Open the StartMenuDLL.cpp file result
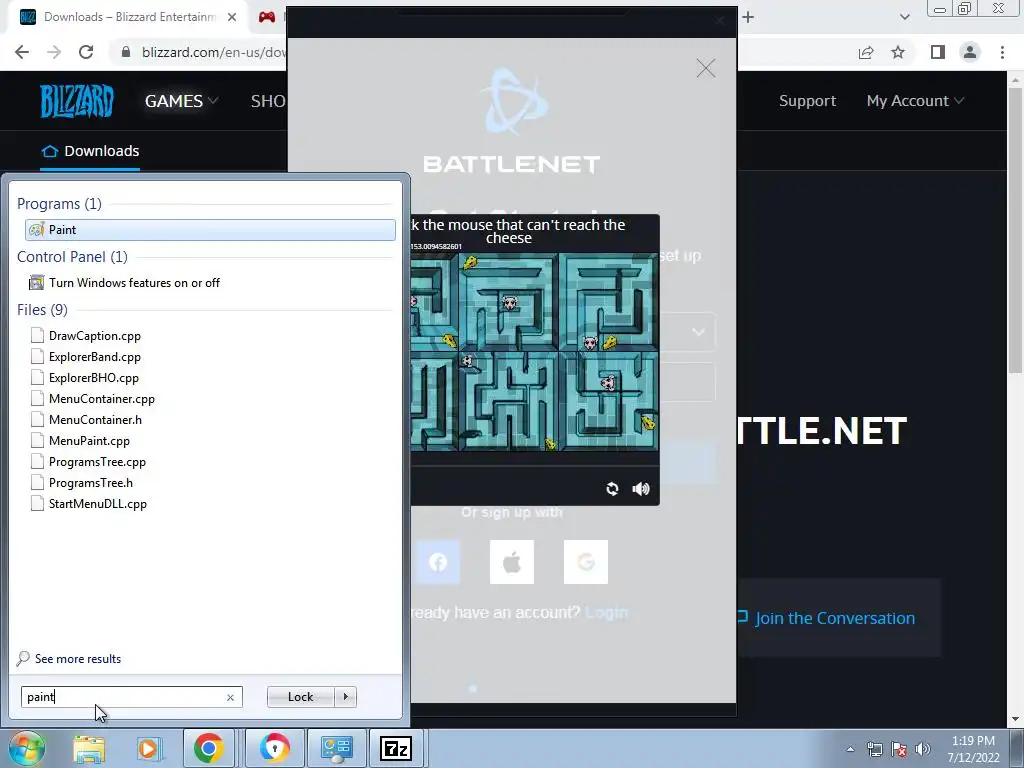 pyautogui.click(x=97, y=504)
